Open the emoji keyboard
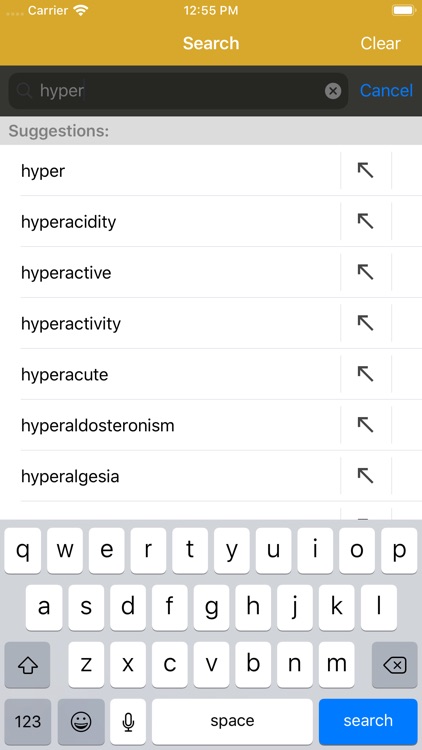Image resolution: width=422 pixels, height=750 pixels. pyautogui.click(x=81, y=721)
